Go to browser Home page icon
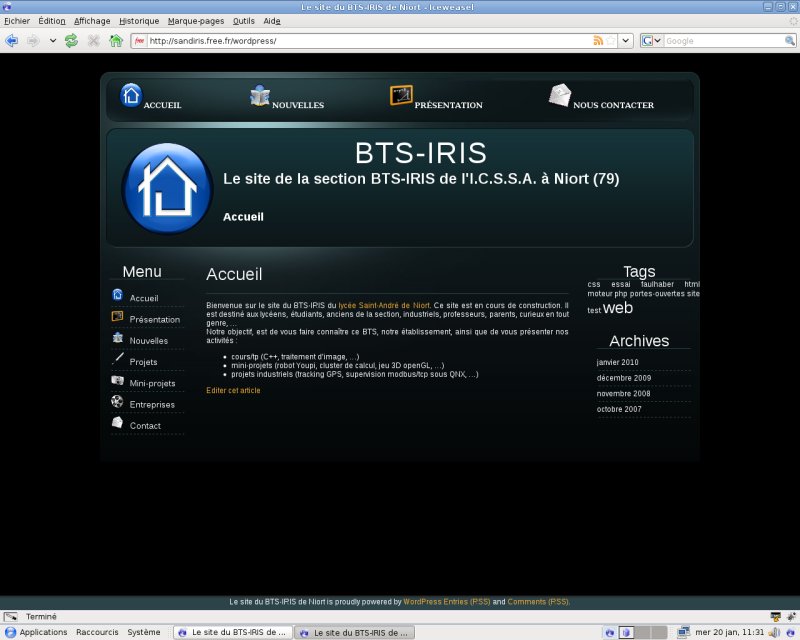The width and height of the screenshot is (800, 640). [116, 41]
